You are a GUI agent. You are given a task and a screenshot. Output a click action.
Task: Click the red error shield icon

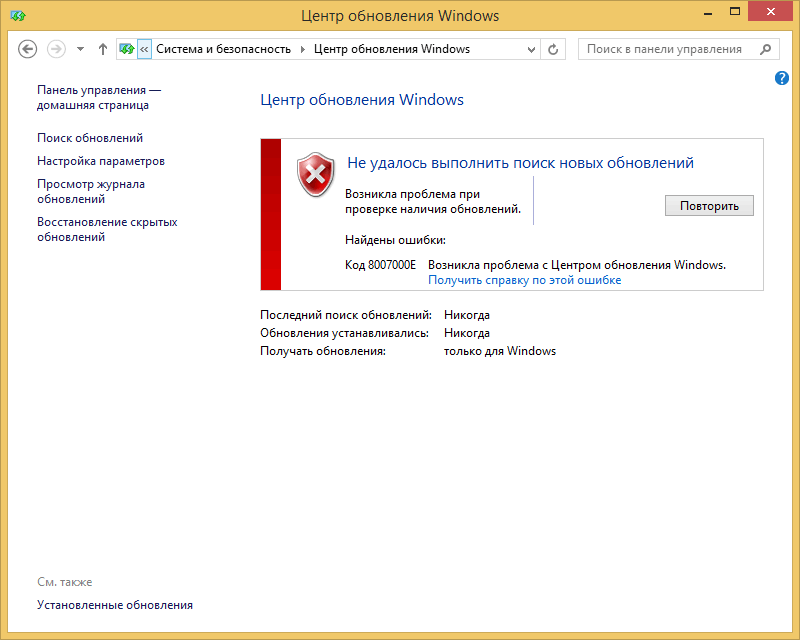tap(316, 175)
